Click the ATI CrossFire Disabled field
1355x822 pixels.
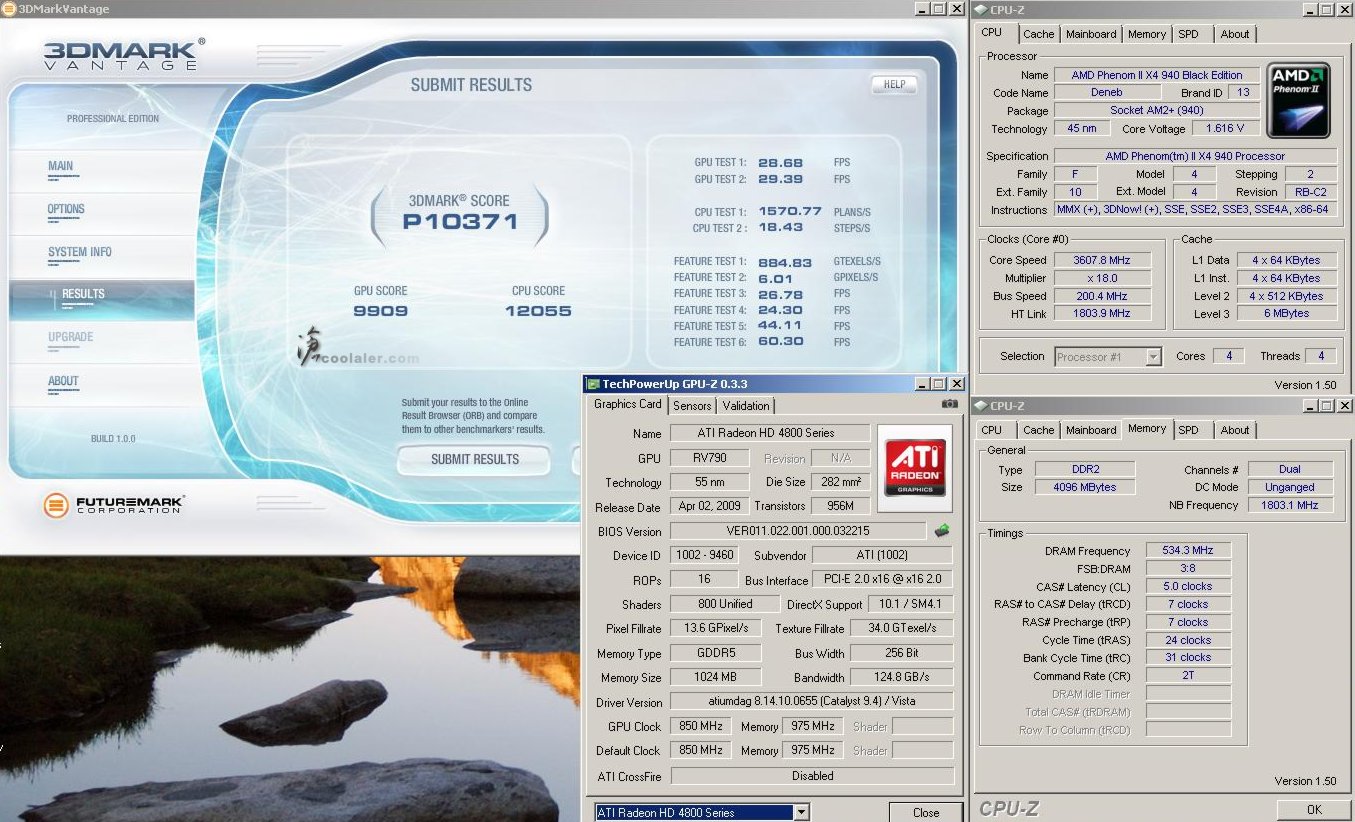(x=812, y=776)
